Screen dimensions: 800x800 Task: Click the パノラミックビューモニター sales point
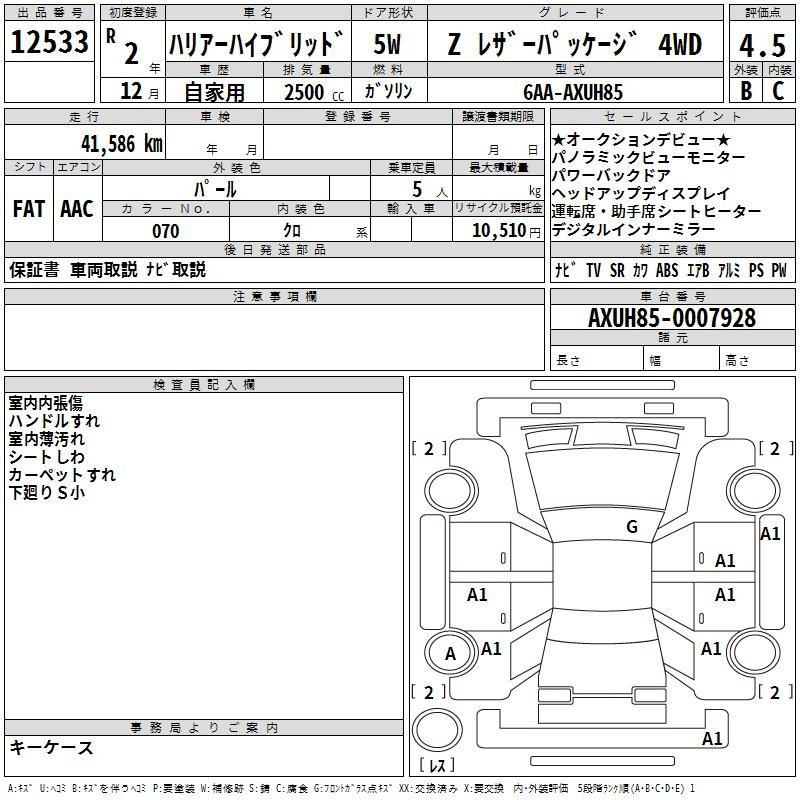(x=648, y=158)
